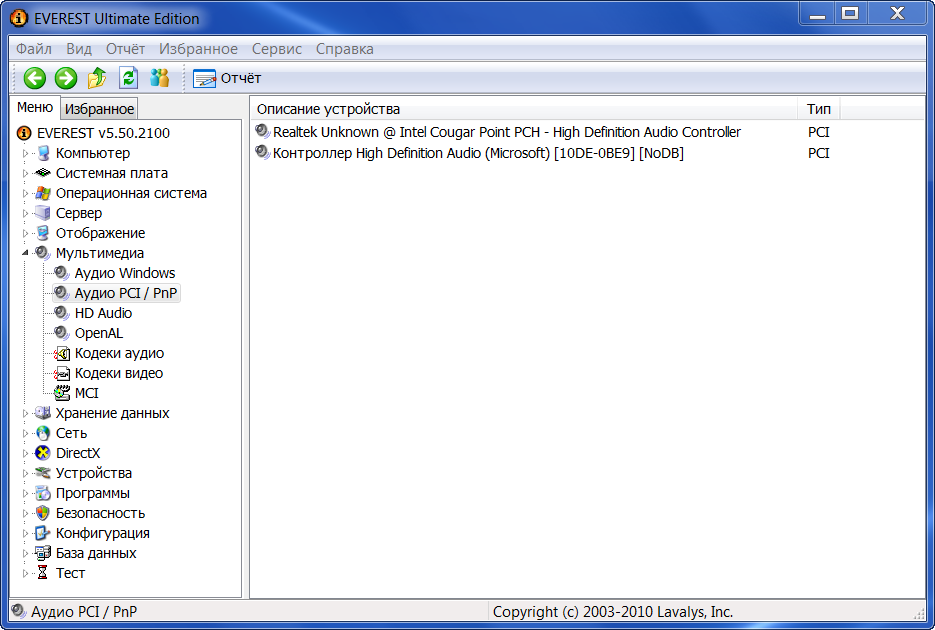This screenshot has width=935, height=630.
Task: Expand the Компьютер tree node
Action: click(25, 153)
